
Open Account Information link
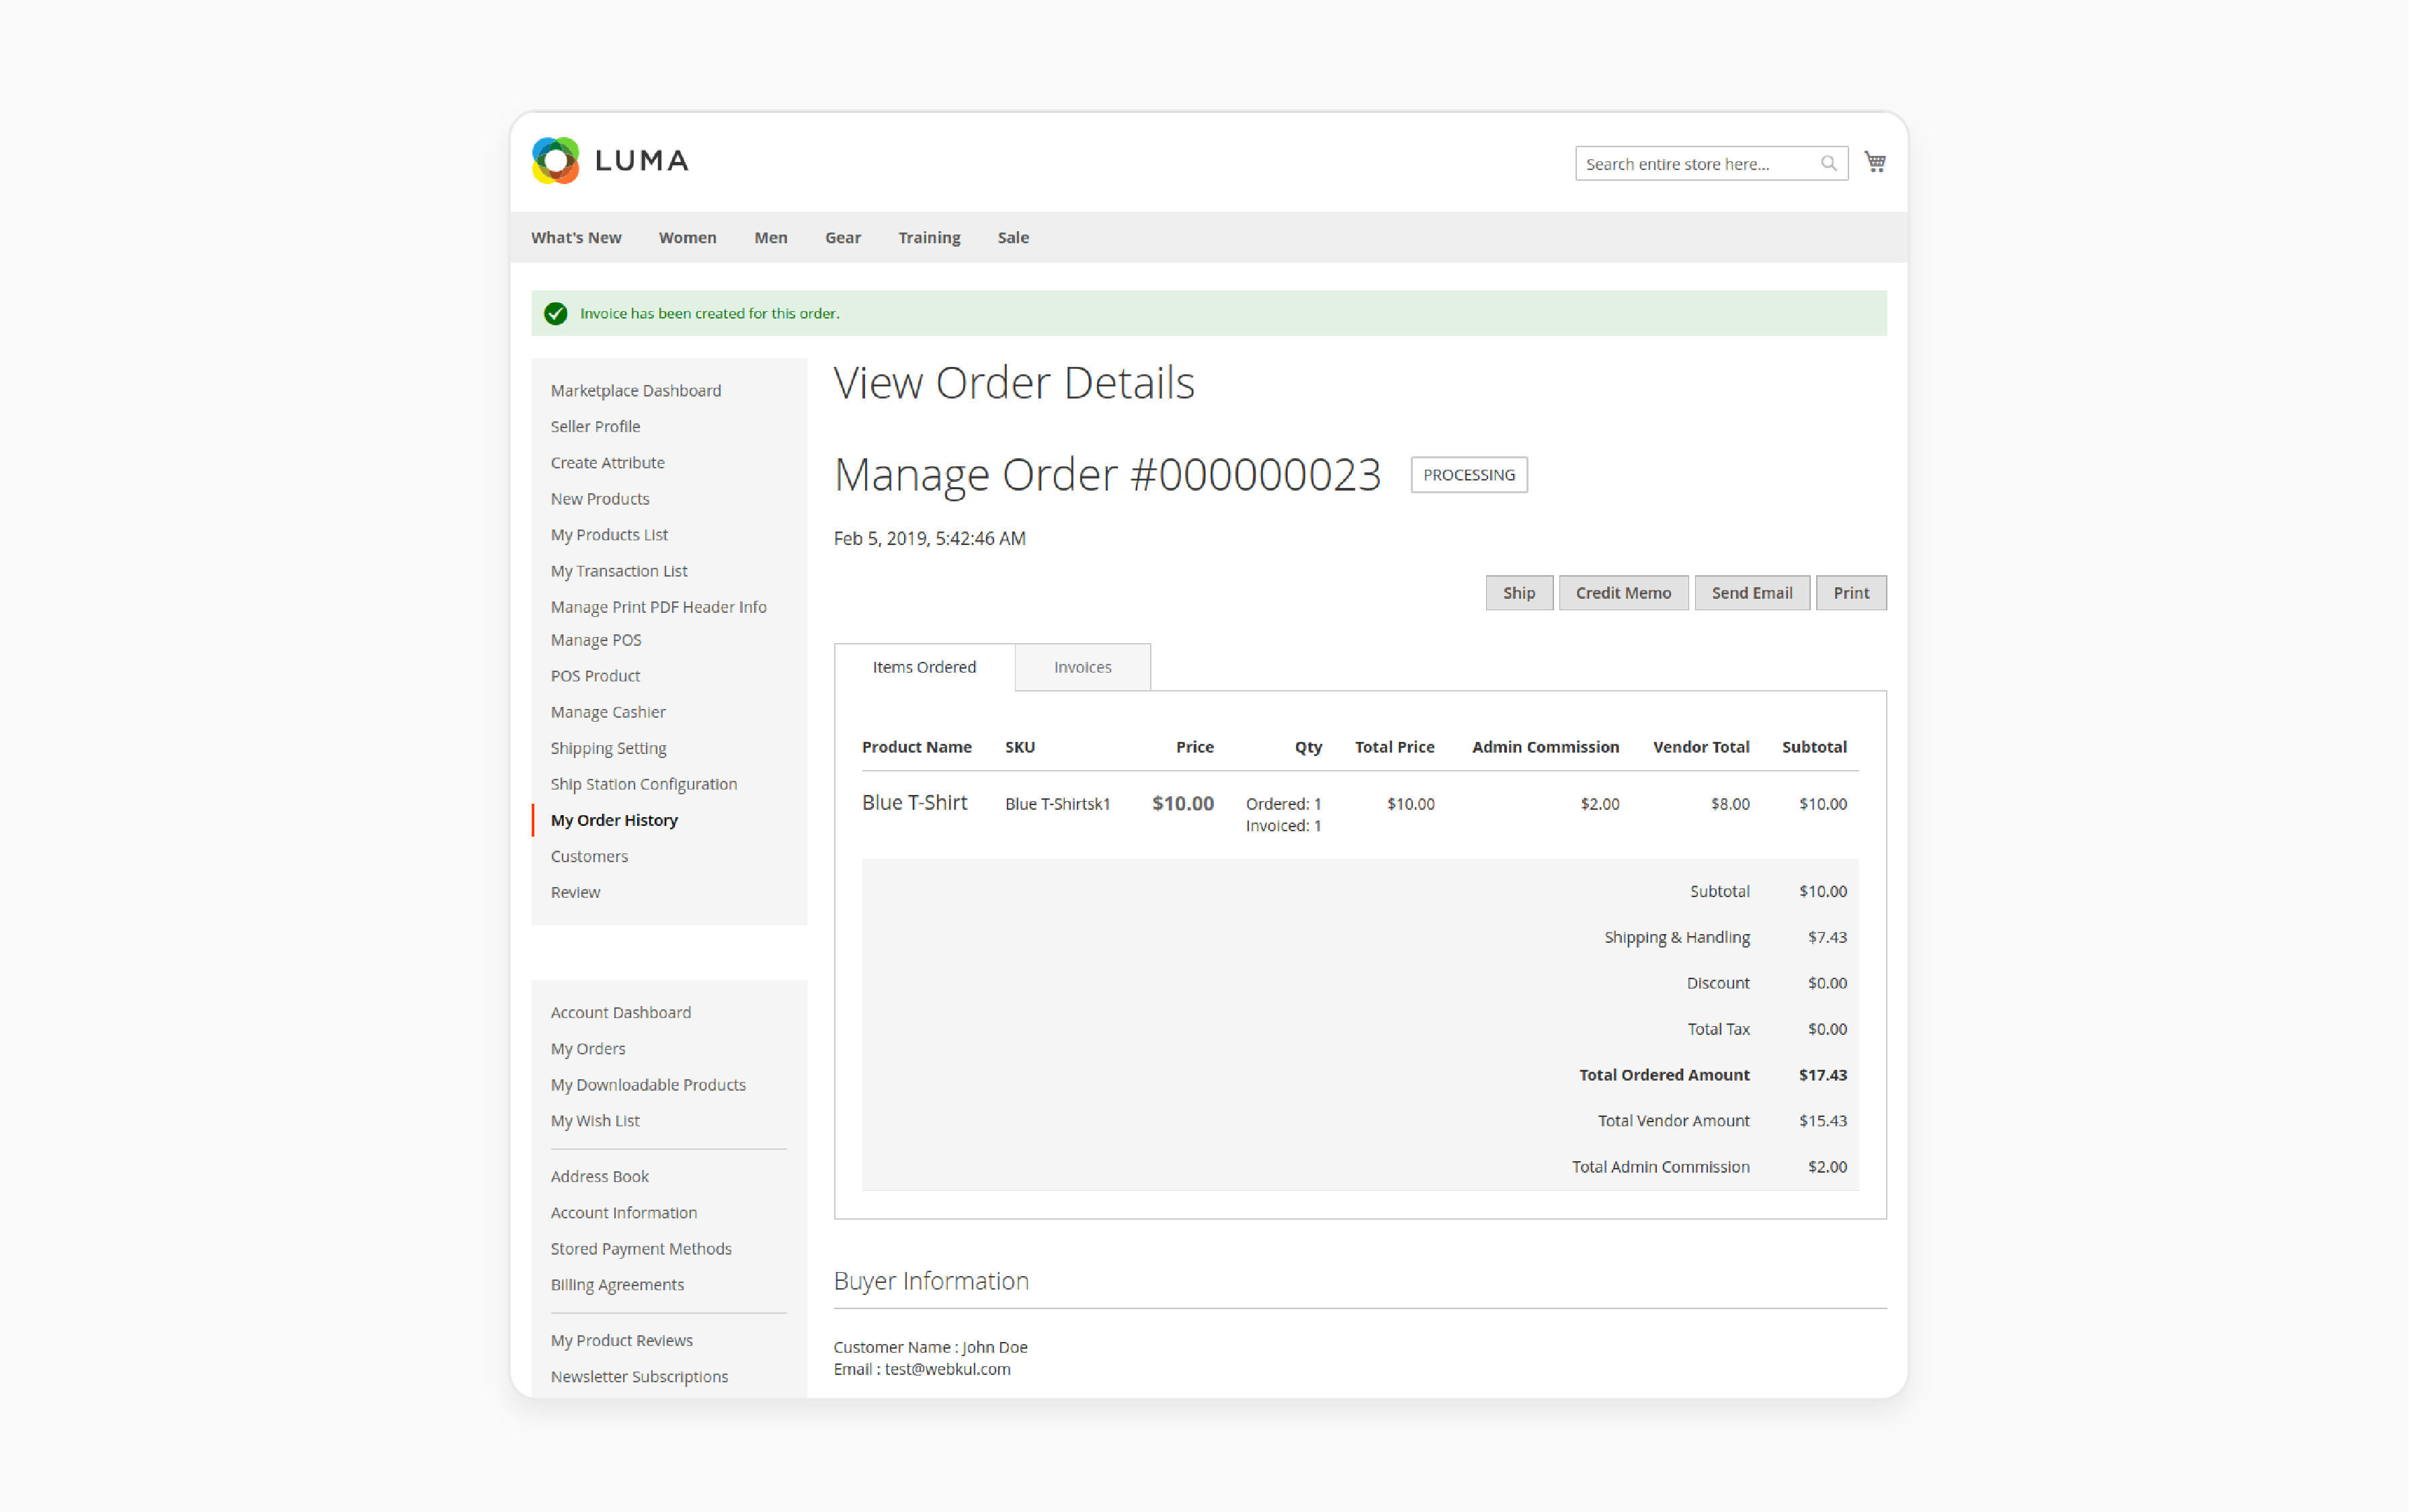point(623,1213)
